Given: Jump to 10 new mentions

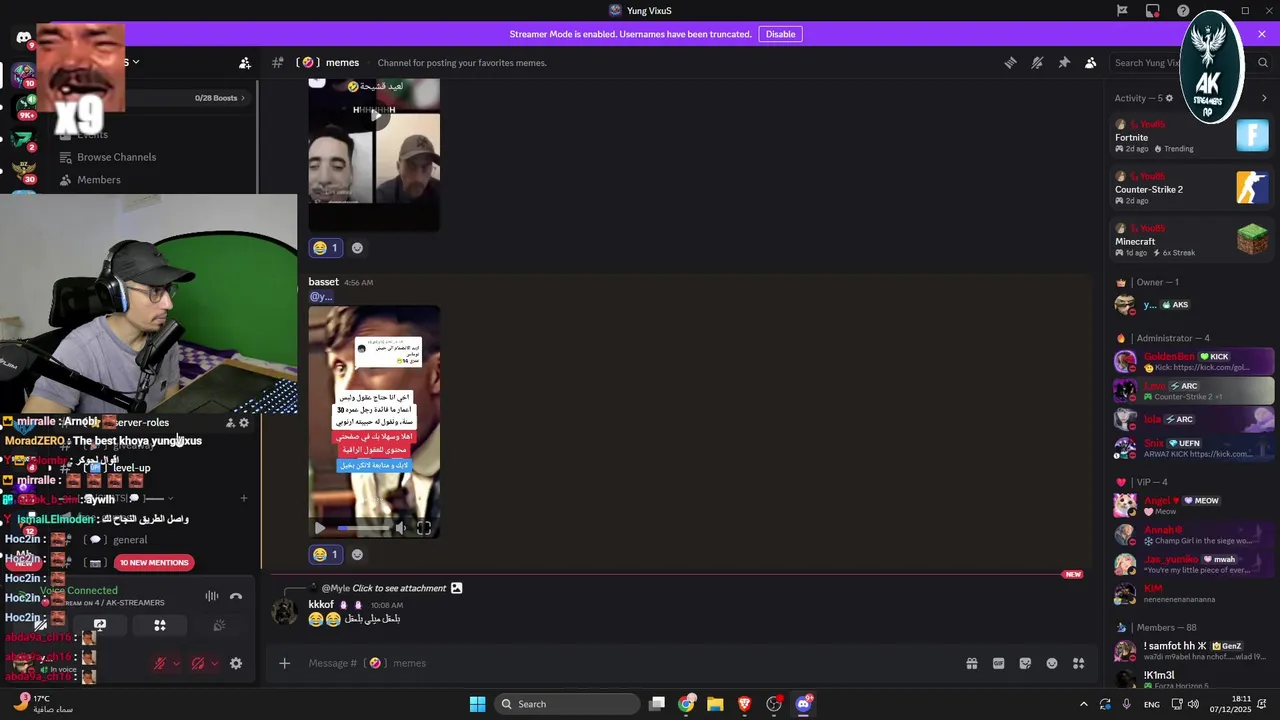Looking at the screenshot, I should 154,562.
